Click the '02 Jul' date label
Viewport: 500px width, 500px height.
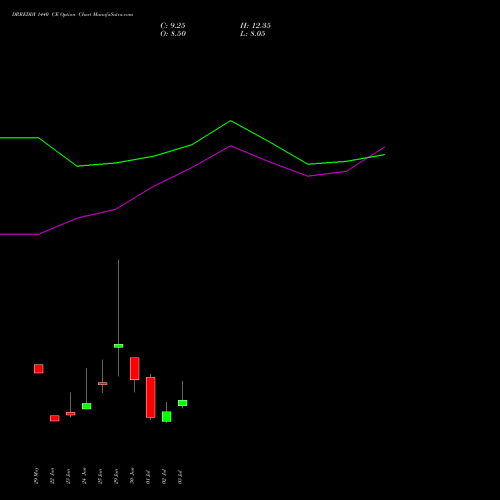point(164,477)
